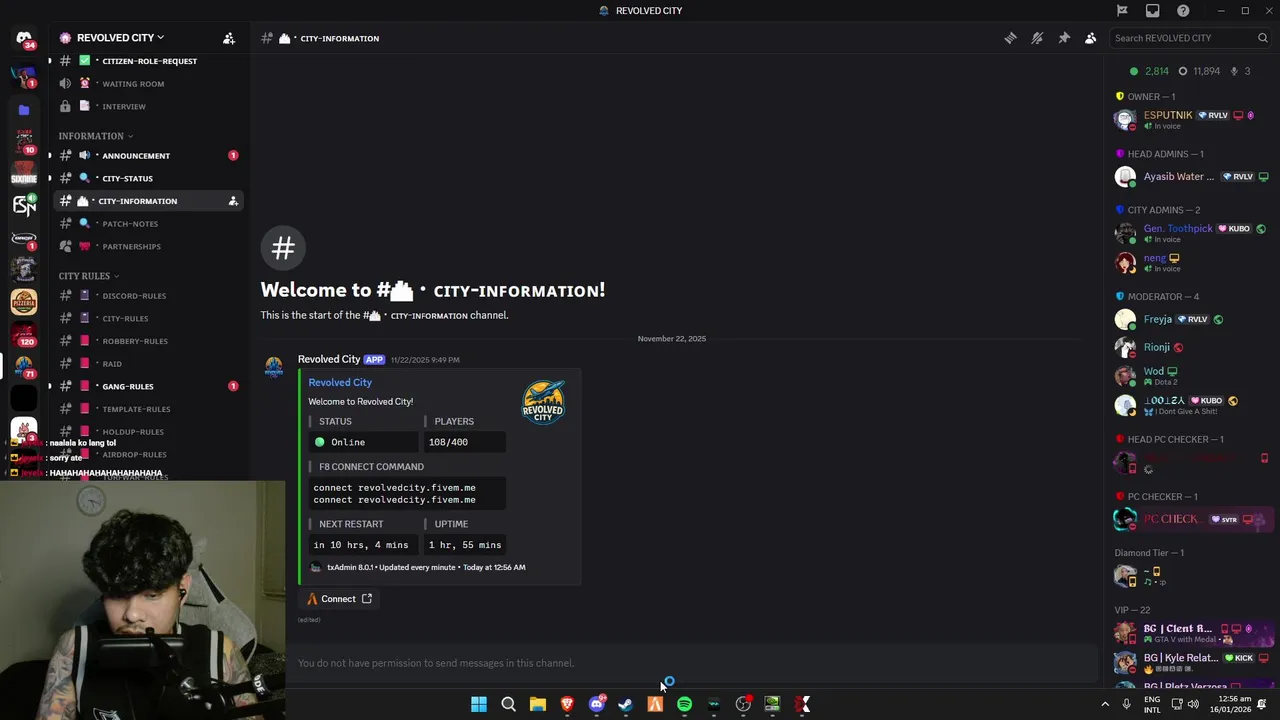This screenshot has width=1280, height=720.
Task: Open member Wod profile
Action: coord(1192,376)
